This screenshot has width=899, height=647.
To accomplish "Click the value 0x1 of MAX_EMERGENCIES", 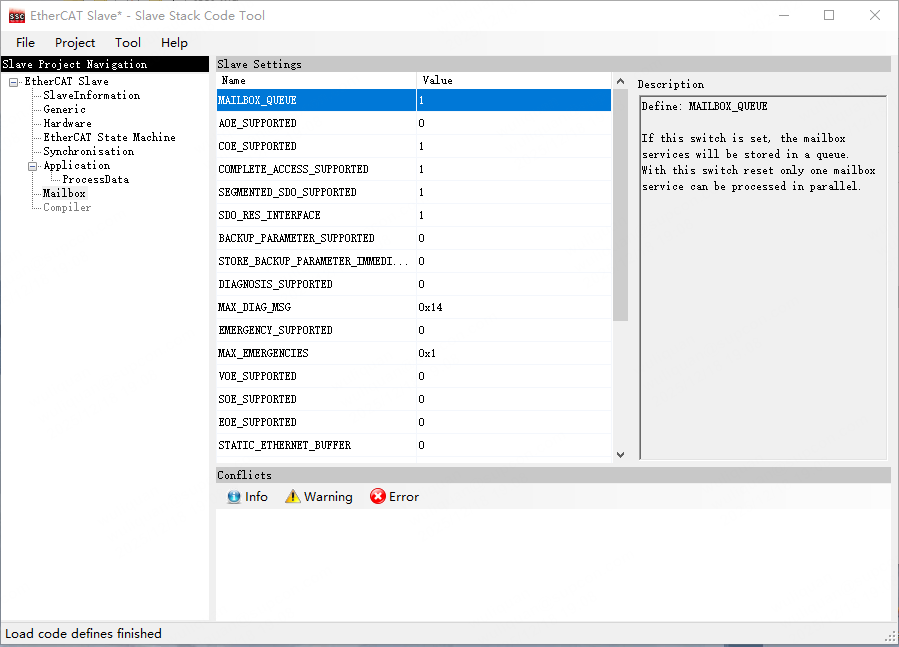I will (427, 353).
